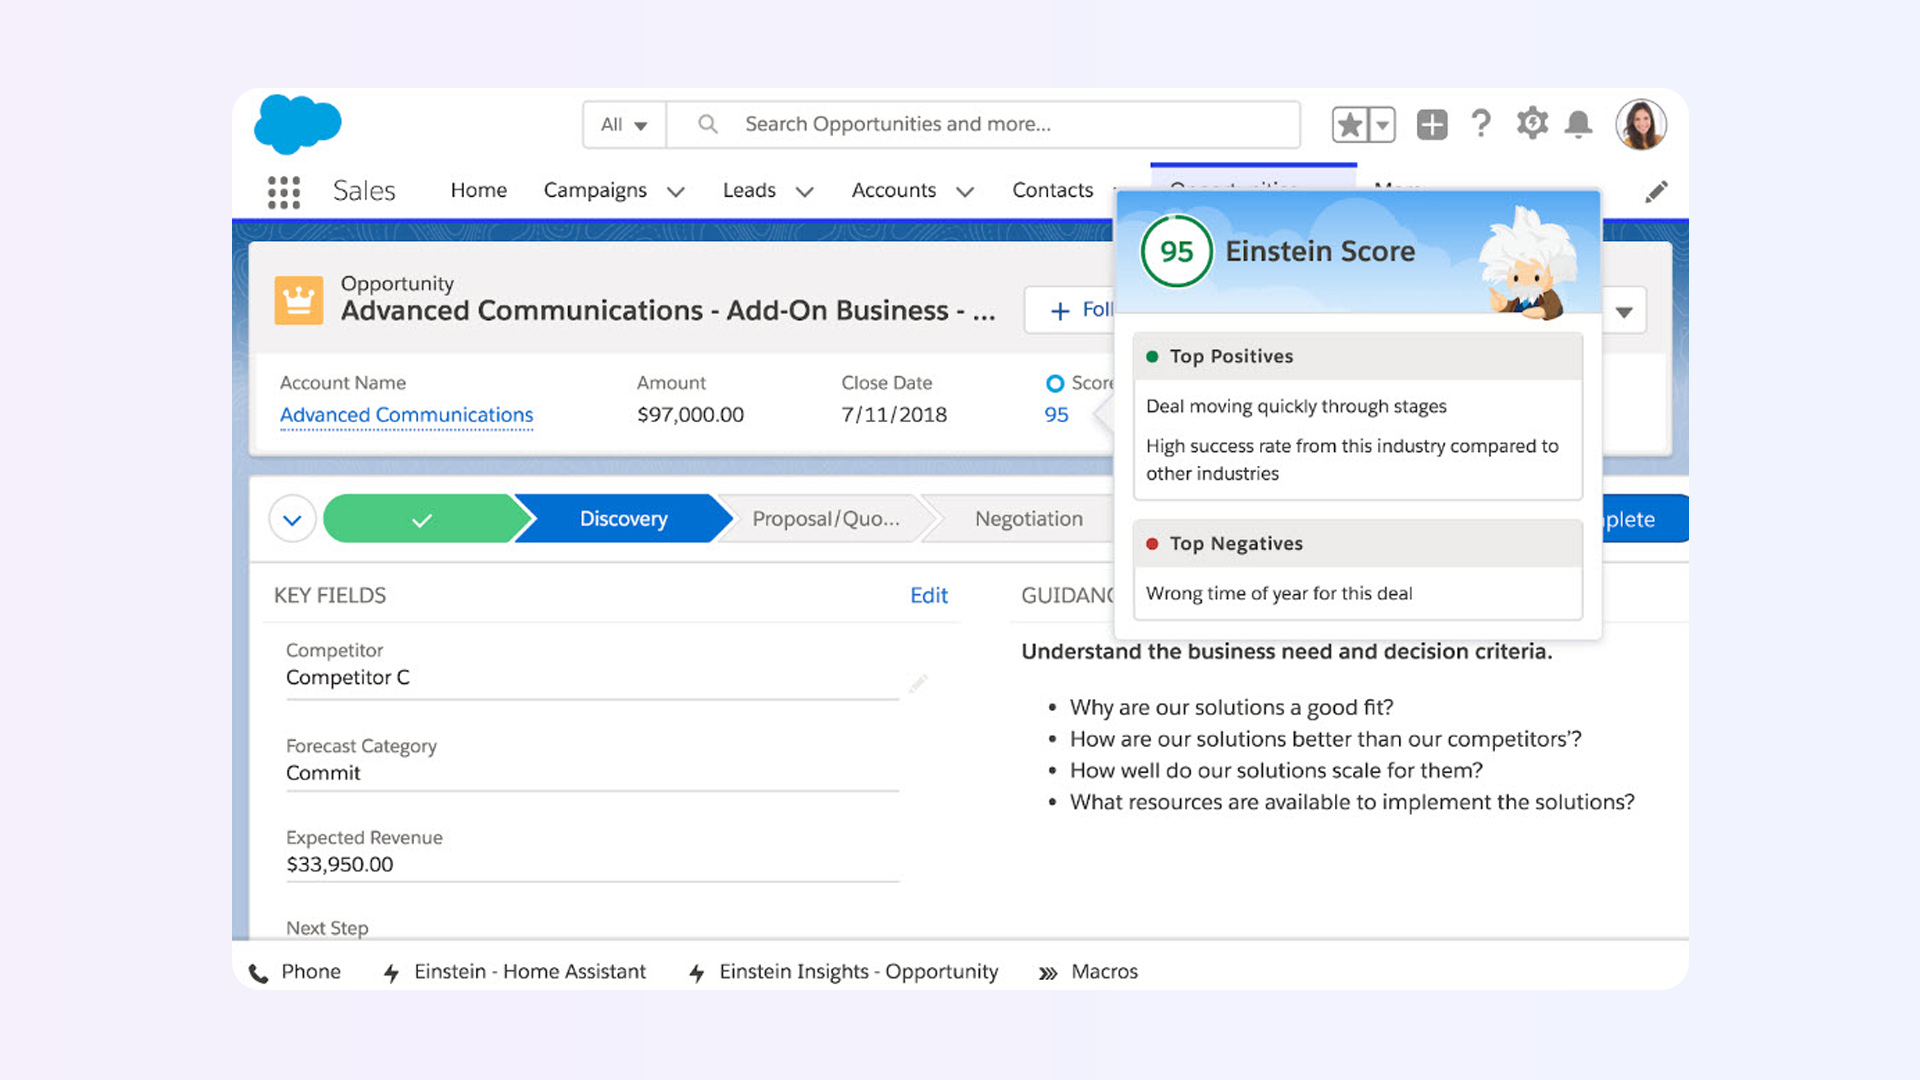Click the red Top Negatives dot
Viewport: 1920px width, 1080px height.
(x=1152, y=544)
